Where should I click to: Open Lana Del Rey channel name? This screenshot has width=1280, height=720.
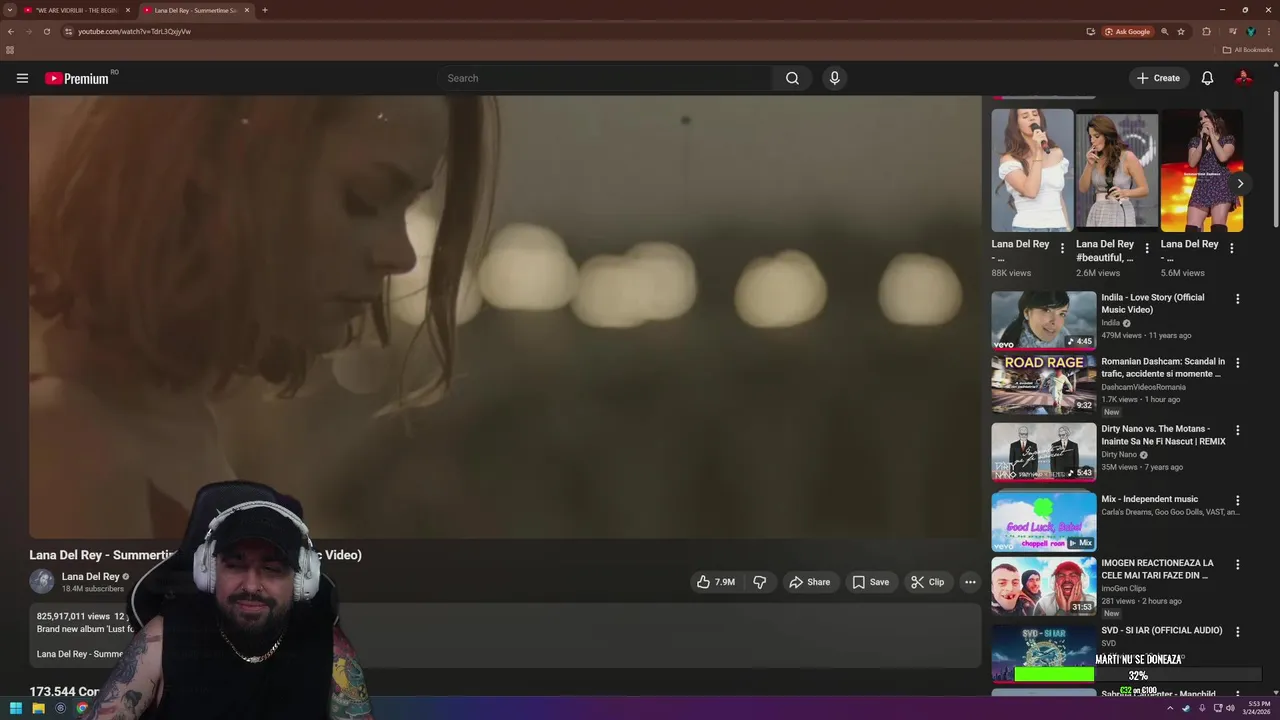click(x=90, y=576)
